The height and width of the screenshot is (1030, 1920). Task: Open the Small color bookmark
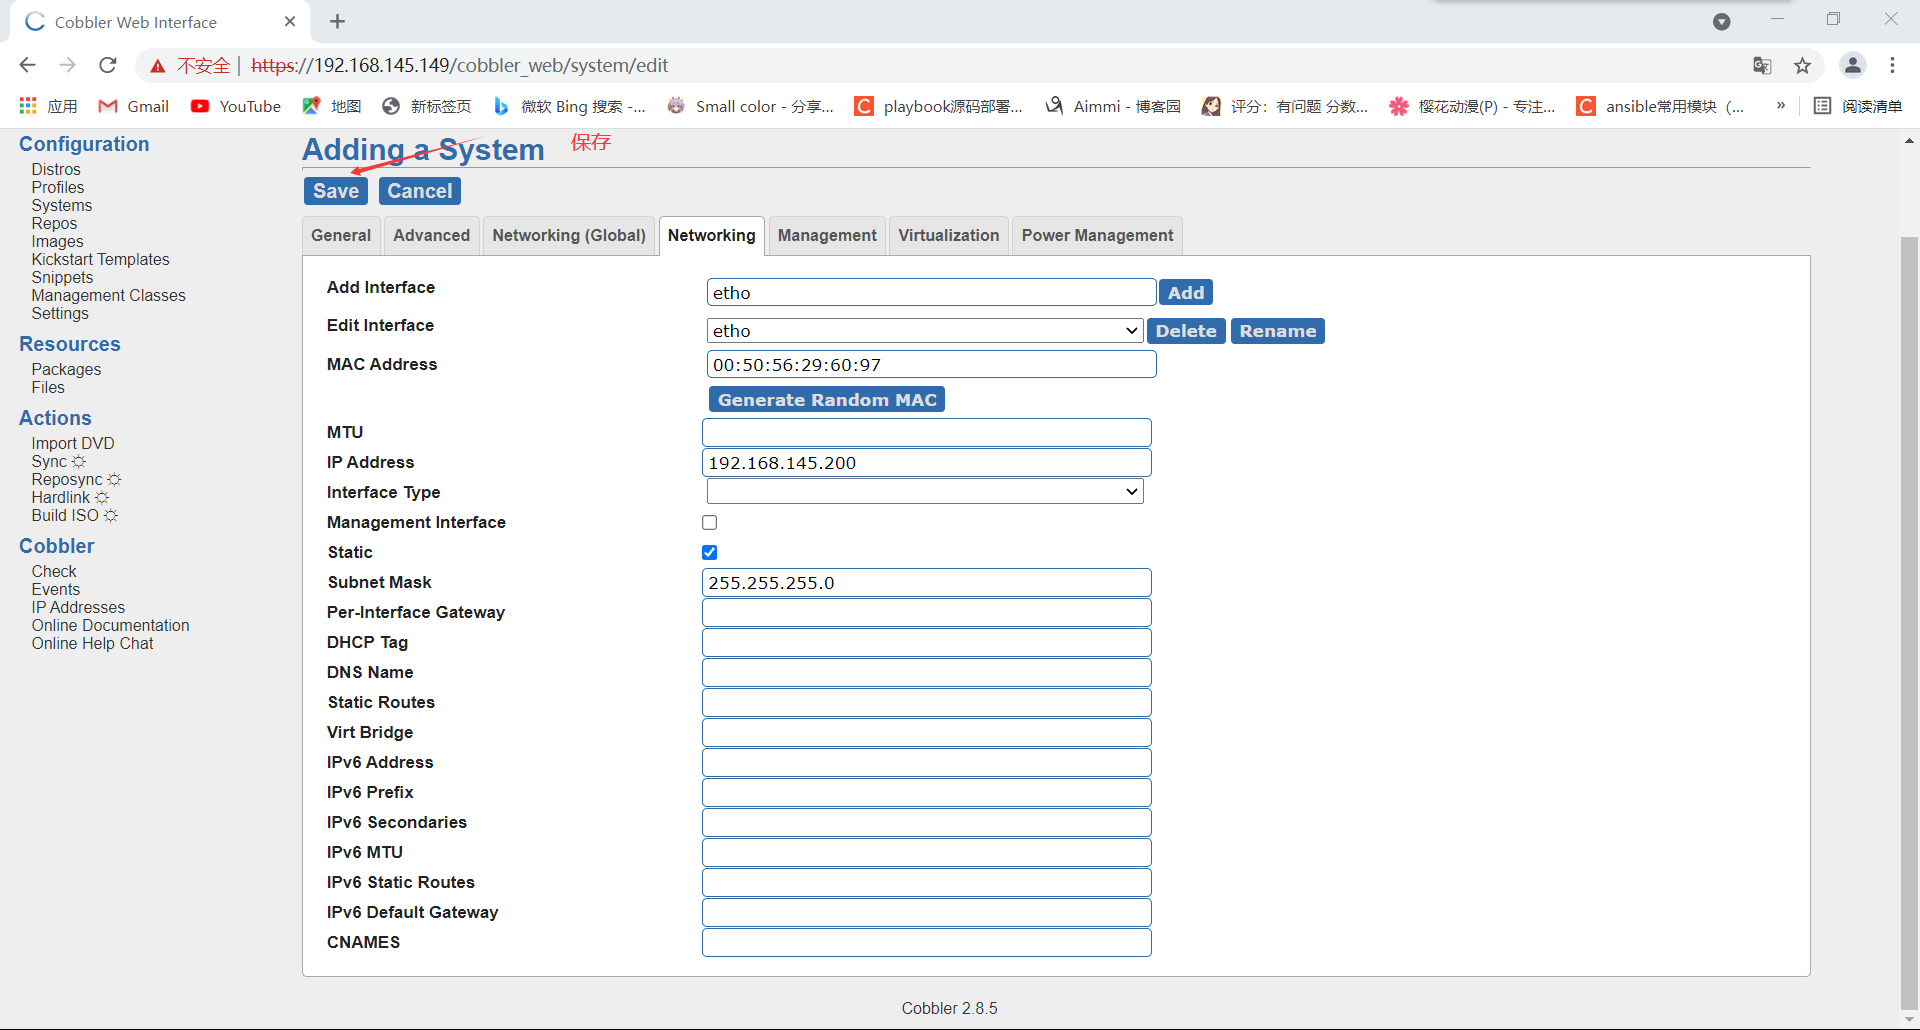coord(751,106)
